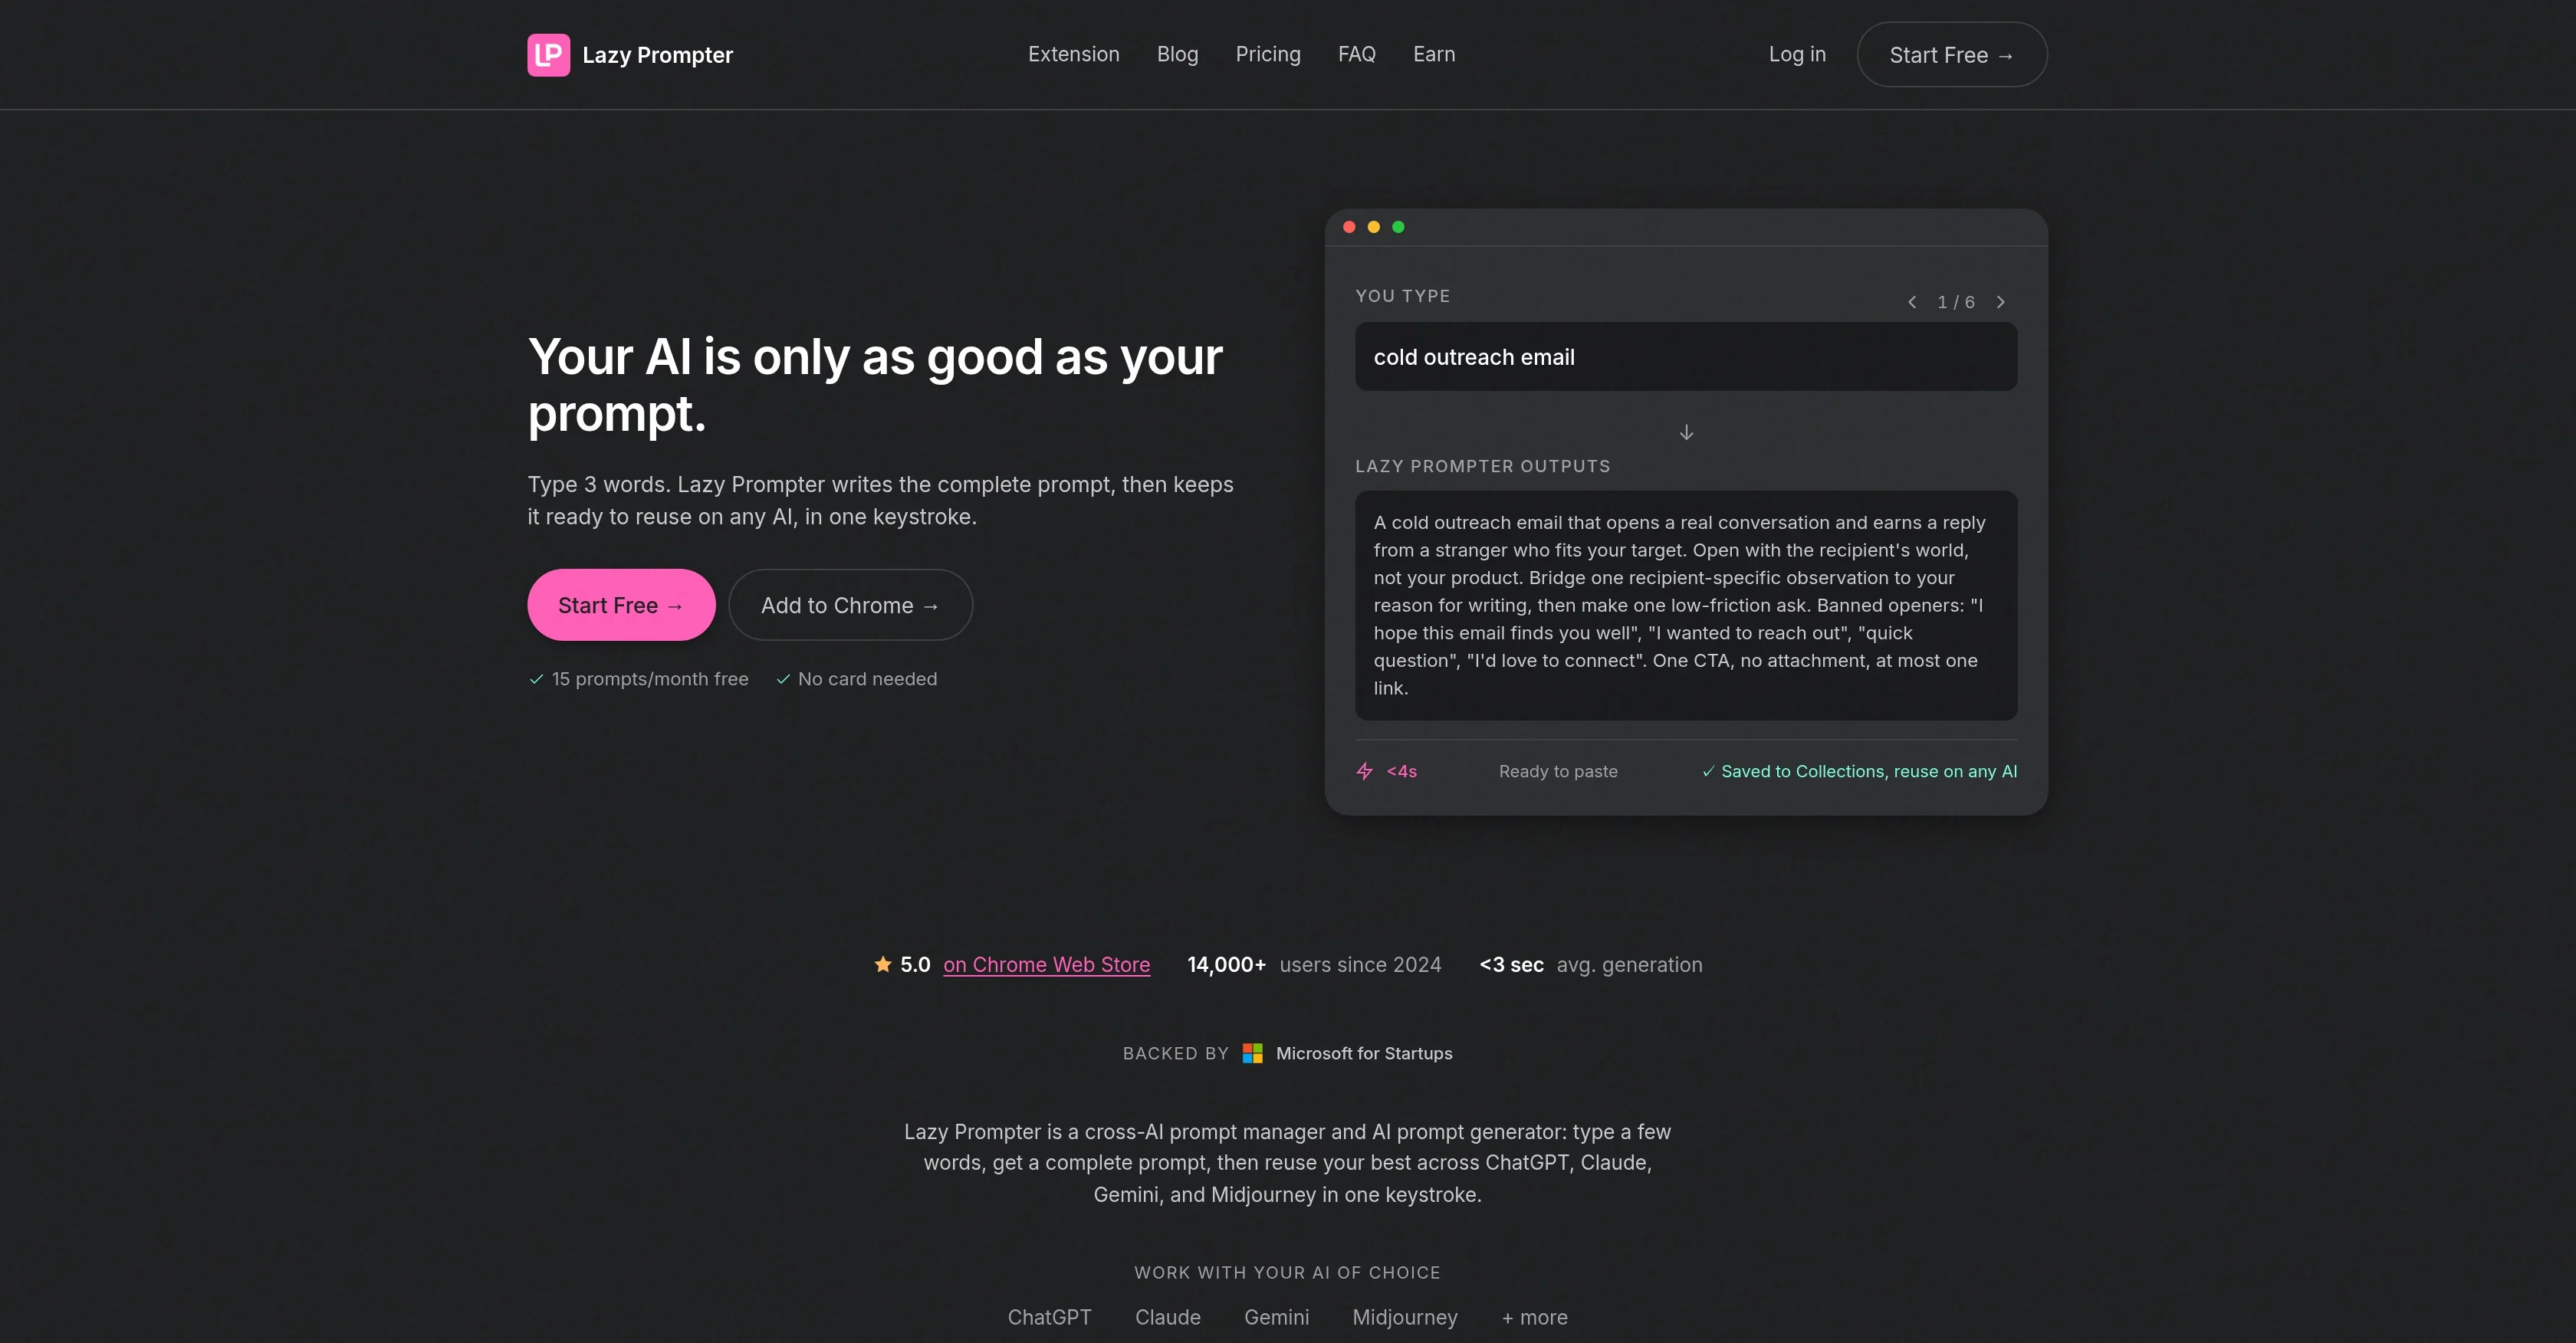Click the header Start Free button
Image resolution: width=2576 pixels, height=1343 pixels.
coord(1951,55)
